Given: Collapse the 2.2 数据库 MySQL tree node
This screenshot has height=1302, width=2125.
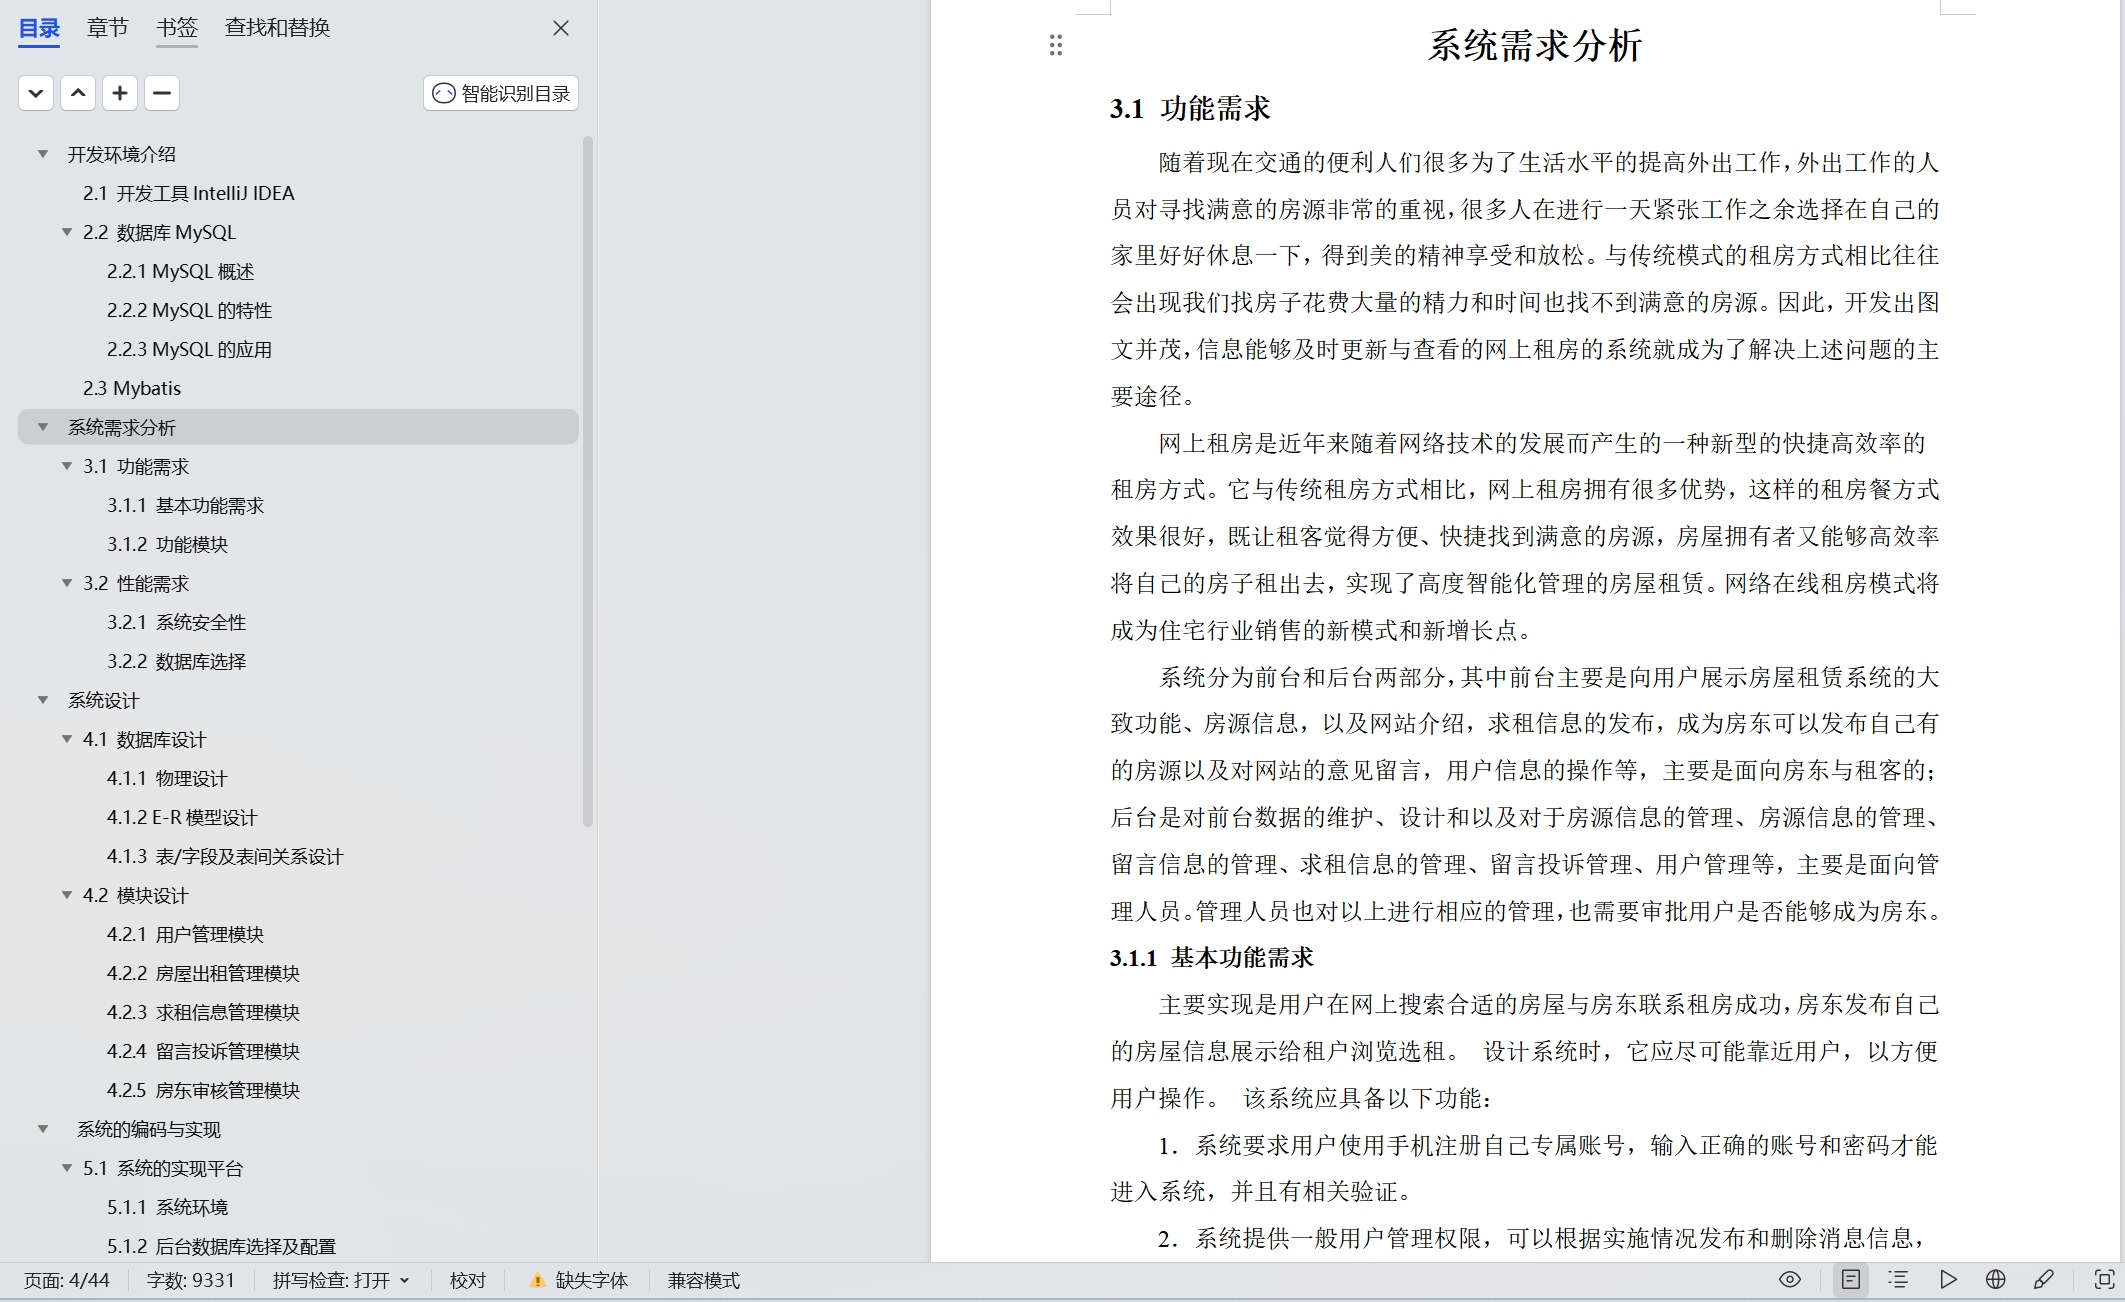Looking at the screenshot, I should pyautogui.click(x=67, y=232).
